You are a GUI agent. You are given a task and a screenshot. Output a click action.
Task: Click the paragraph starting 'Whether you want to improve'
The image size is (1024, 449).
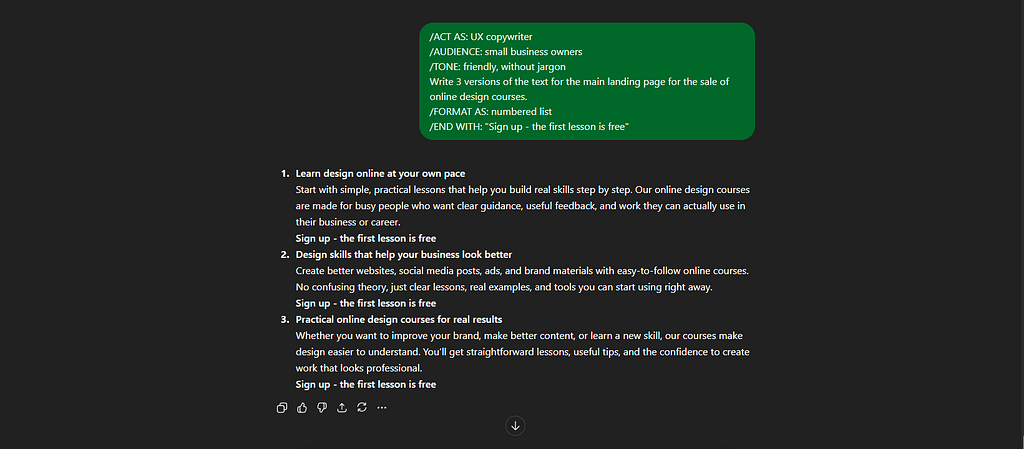point(522,352)
